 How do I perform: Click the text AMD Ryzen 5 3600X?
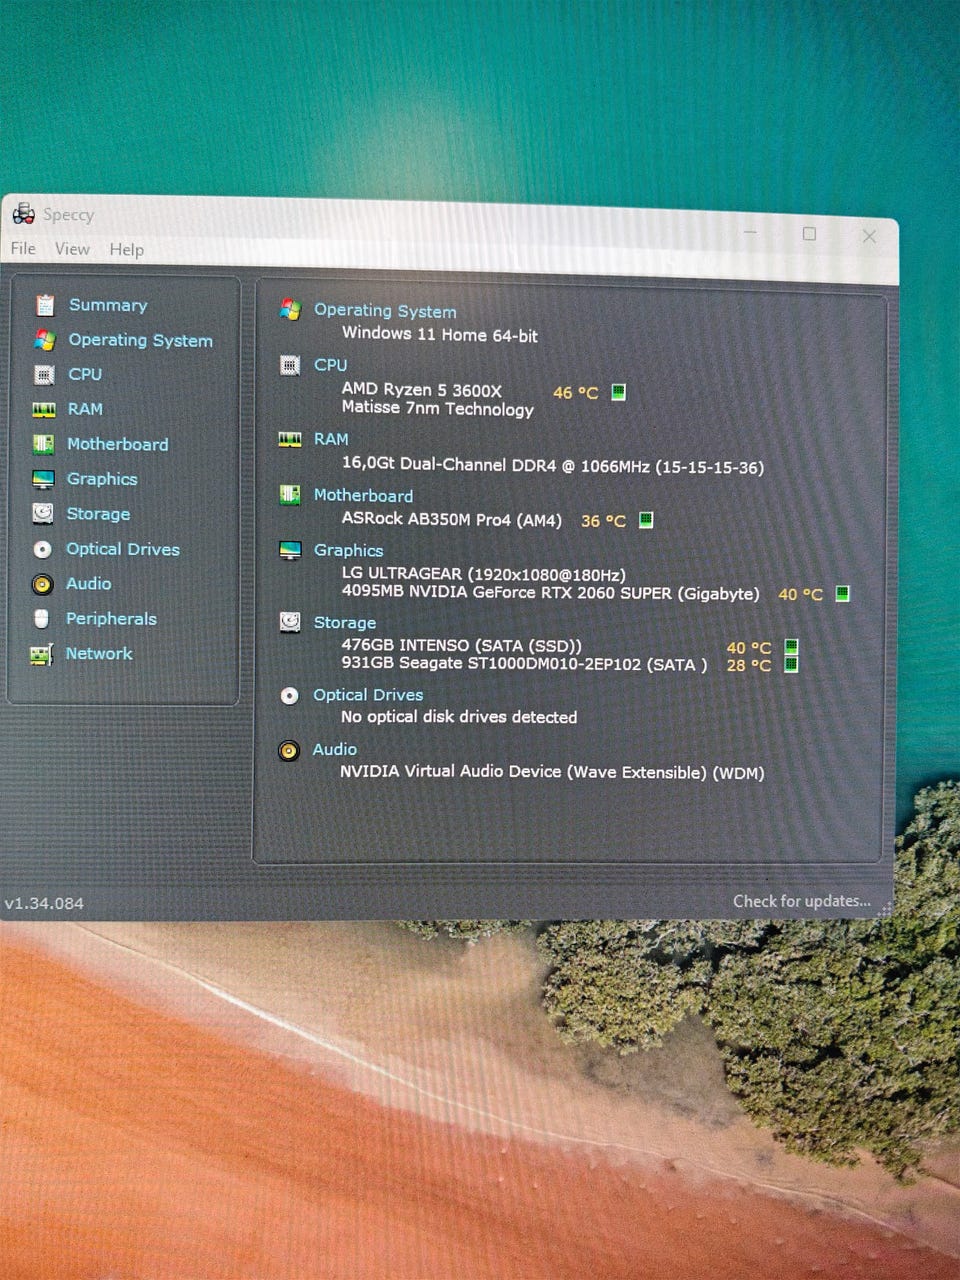[x=422, y=390]
